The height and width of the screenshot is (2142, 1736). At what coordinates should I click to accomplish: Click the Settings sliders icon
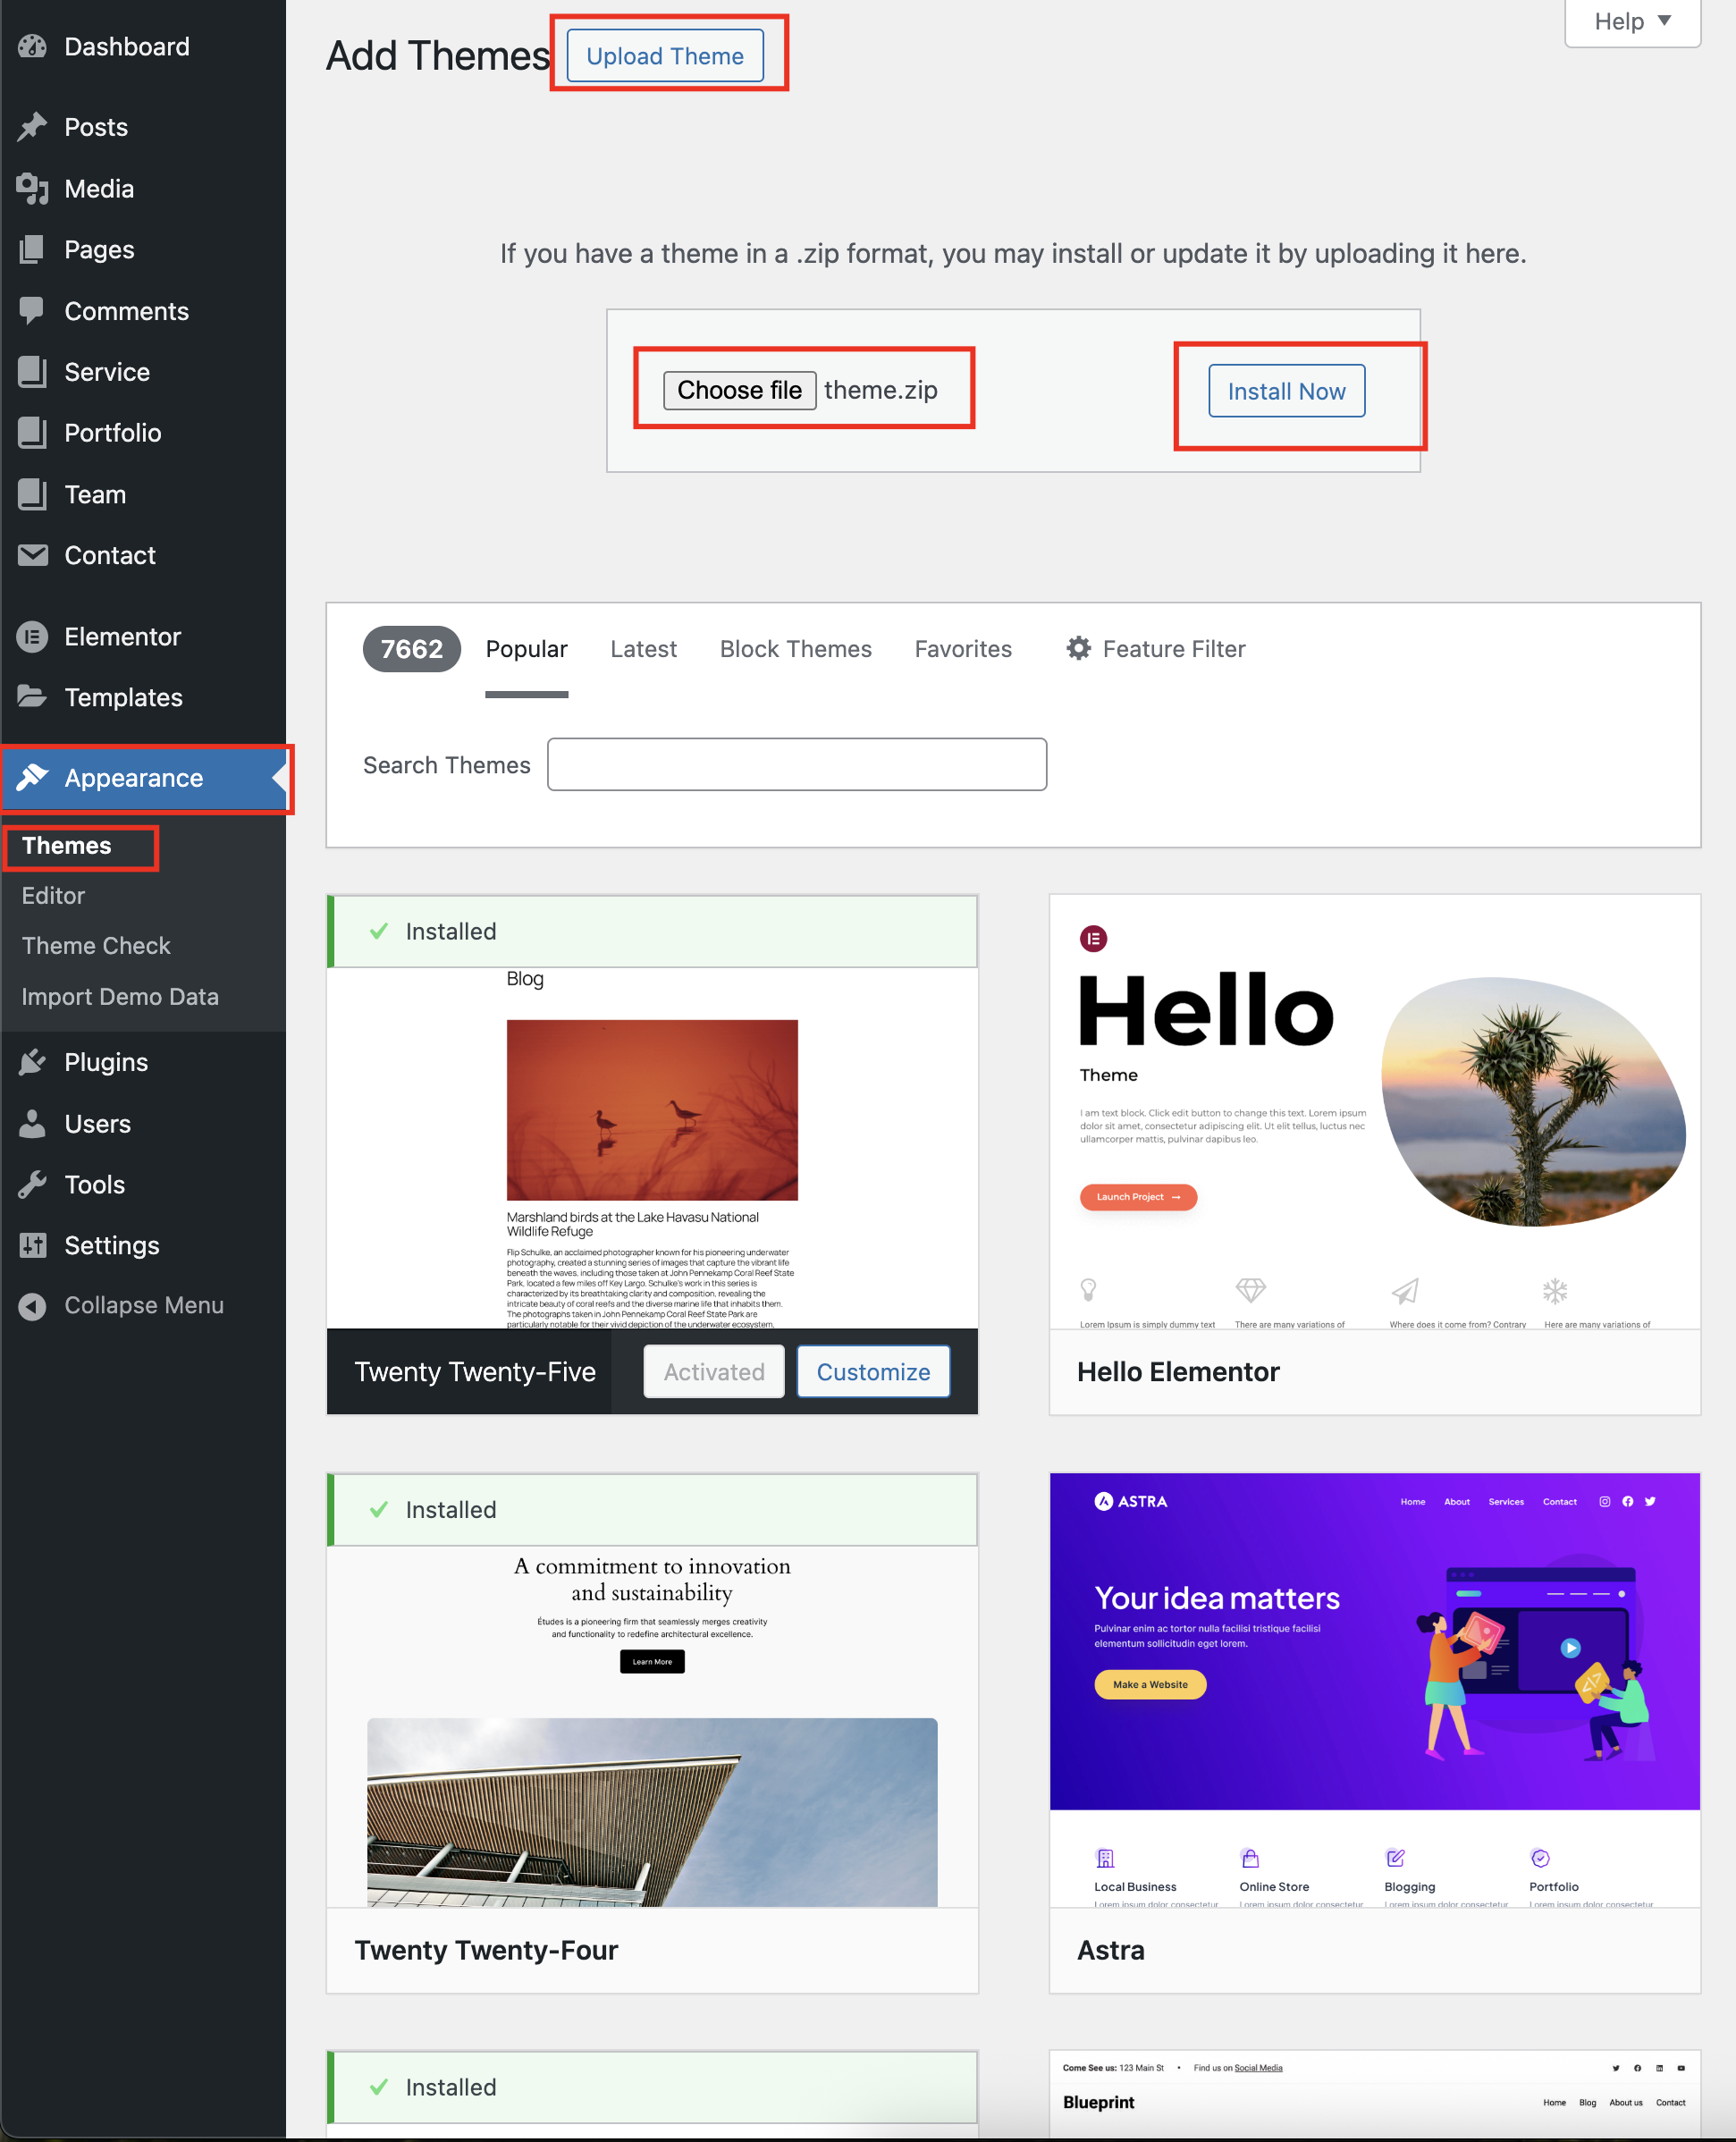pos(32,1245)
